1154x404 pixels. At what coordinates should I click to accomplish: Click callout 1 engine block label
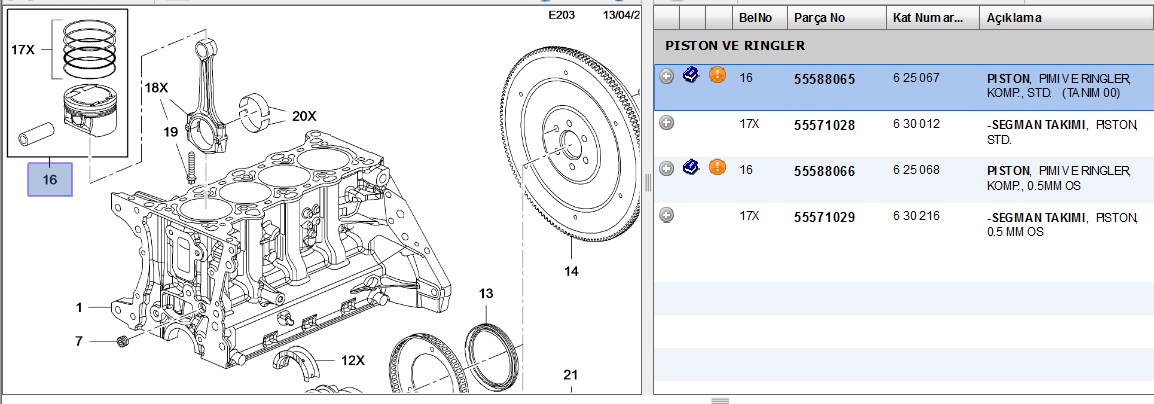tap(79, 308)
